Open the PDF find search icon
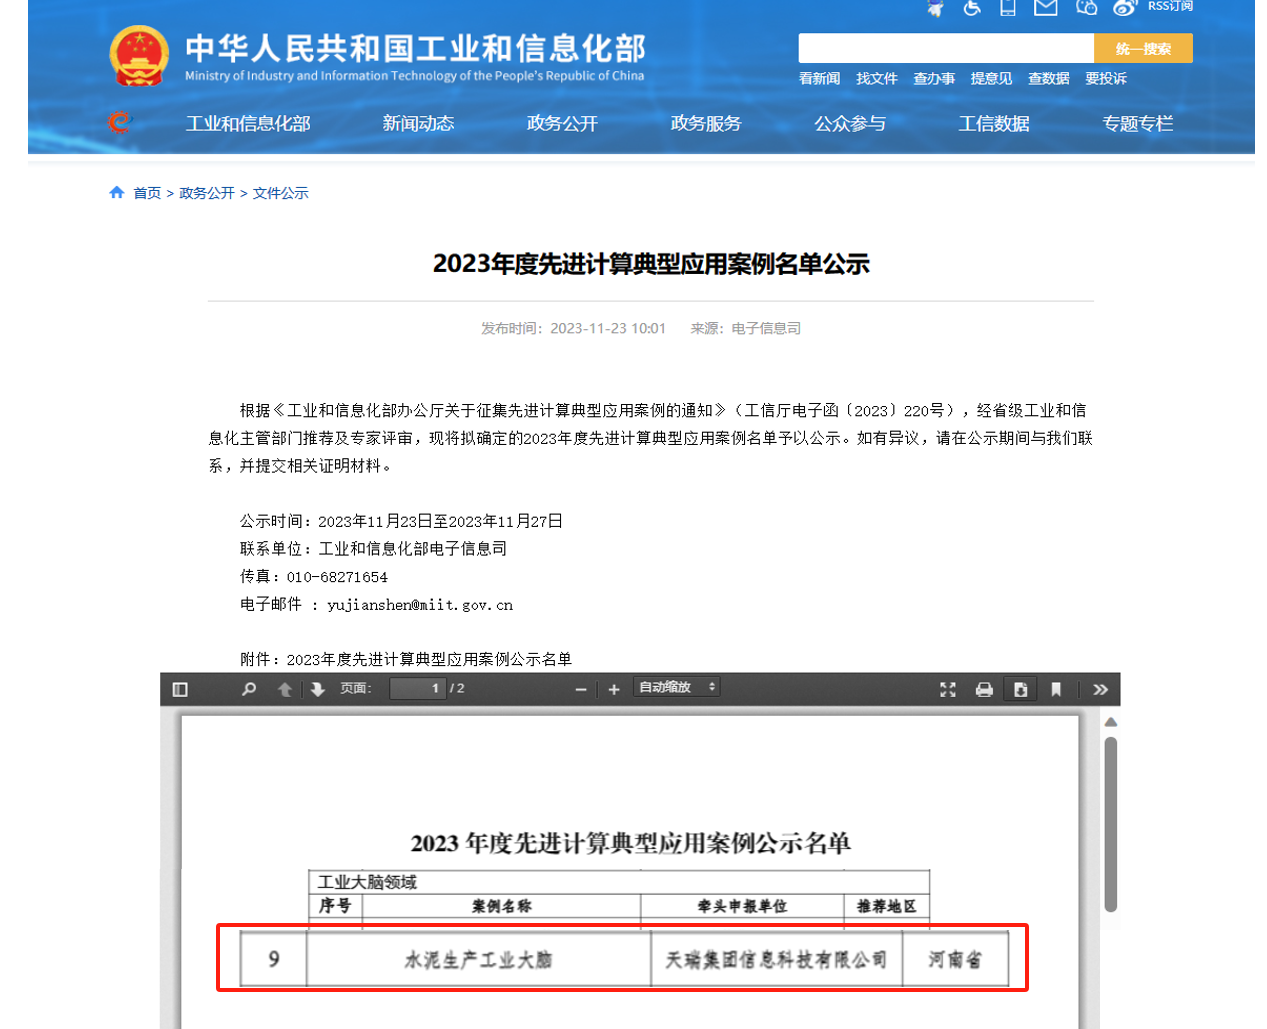 (x=249, y=689)
